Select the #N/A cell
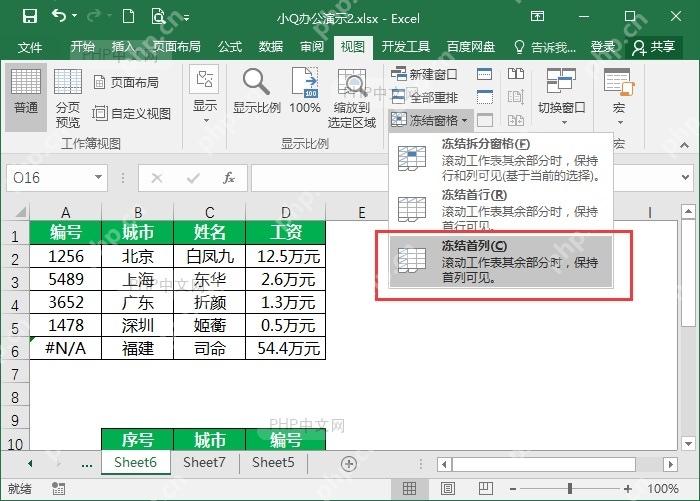The image size is (700, 501). [x=66, y=348]
